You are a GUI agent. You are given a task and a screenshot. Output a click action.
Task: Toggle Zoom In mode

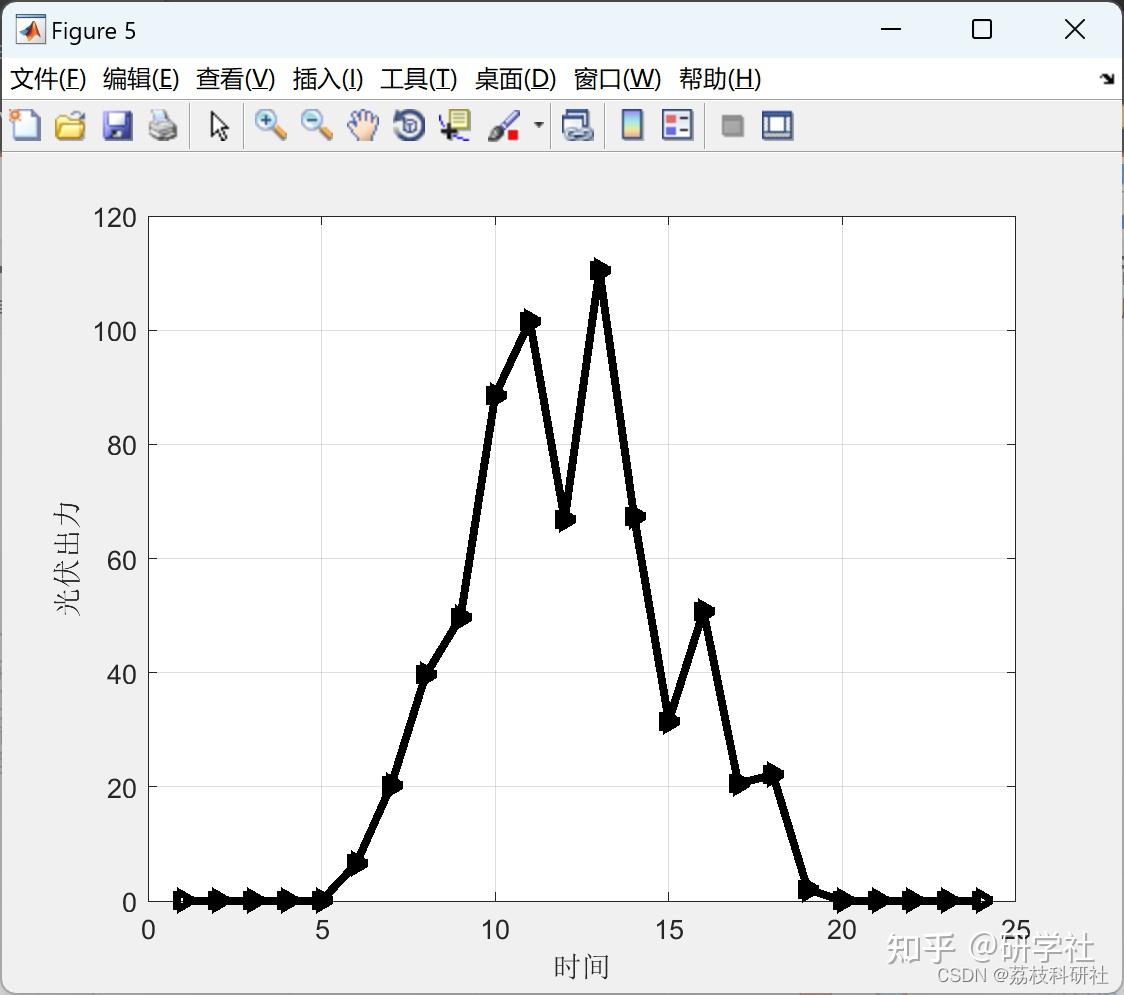[269, 125]
